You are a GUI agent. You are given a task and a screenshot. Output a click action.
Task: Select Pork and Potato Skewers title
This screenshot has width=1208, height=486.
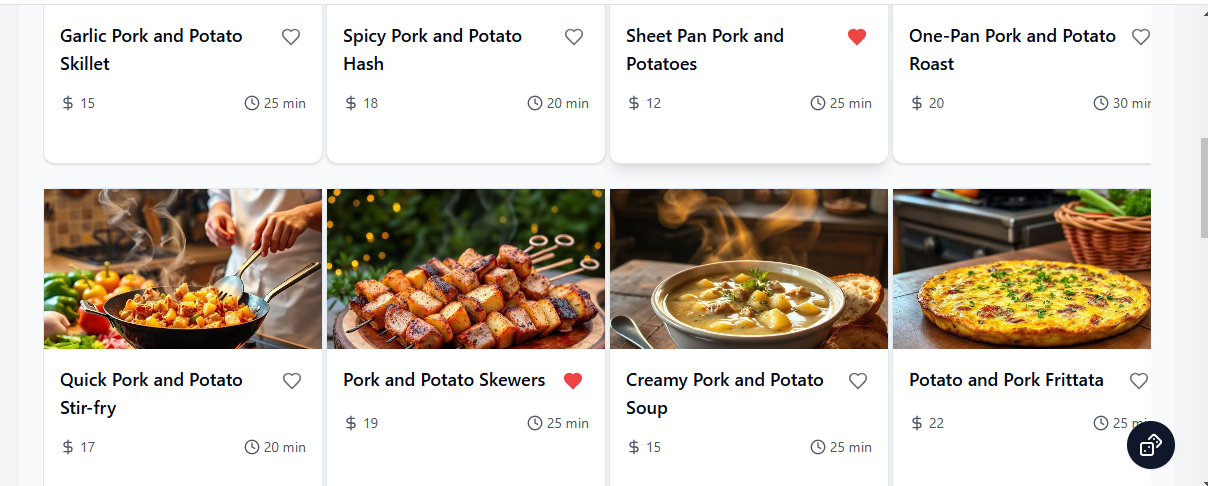coord(444,380)
